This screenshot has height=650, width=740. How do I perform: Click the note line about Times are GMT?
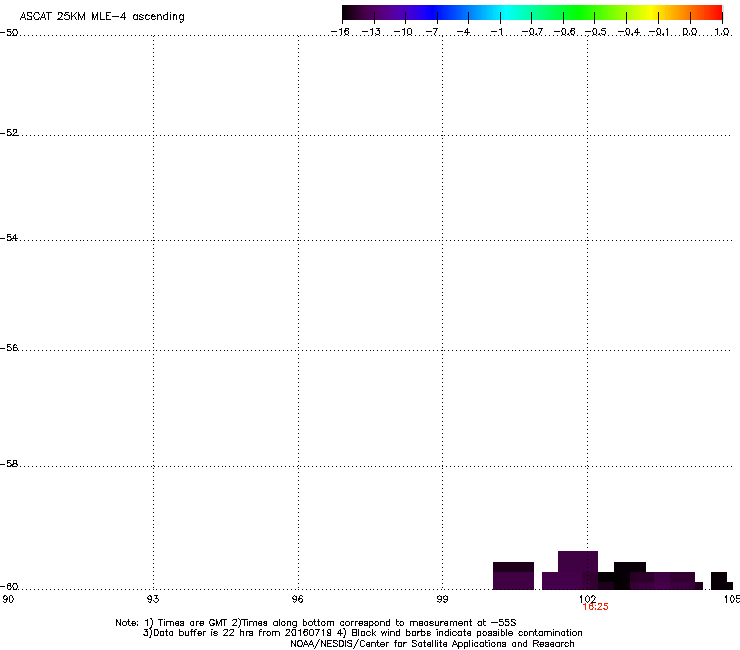(316, 623)
